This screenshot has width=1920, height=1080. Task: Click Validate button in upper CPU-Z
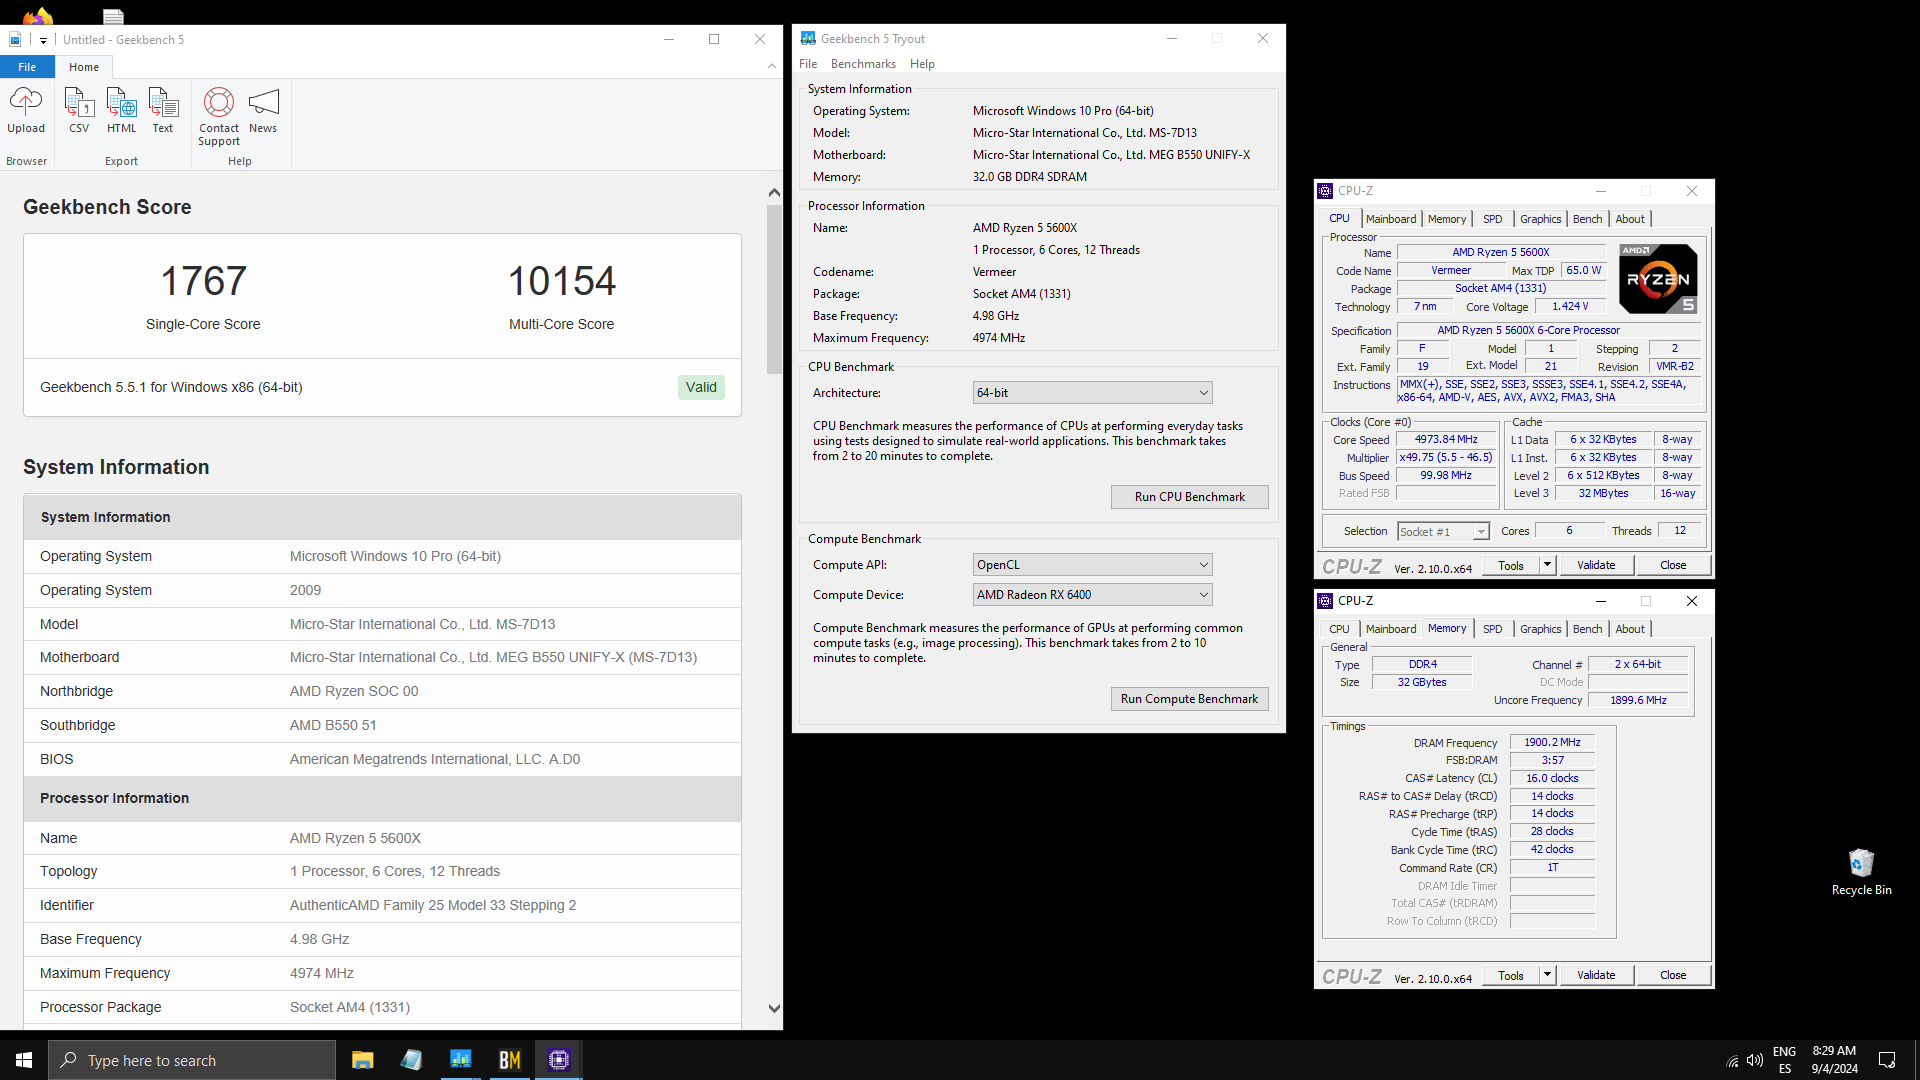(1596, 565)
